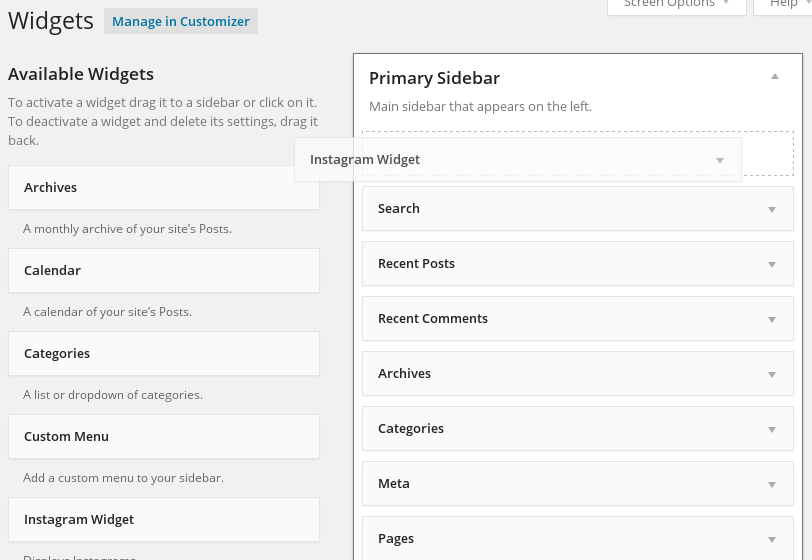Expand the Pages widget arrow
The height and width of the screenshot is (560, 812).
coord(772,539)
